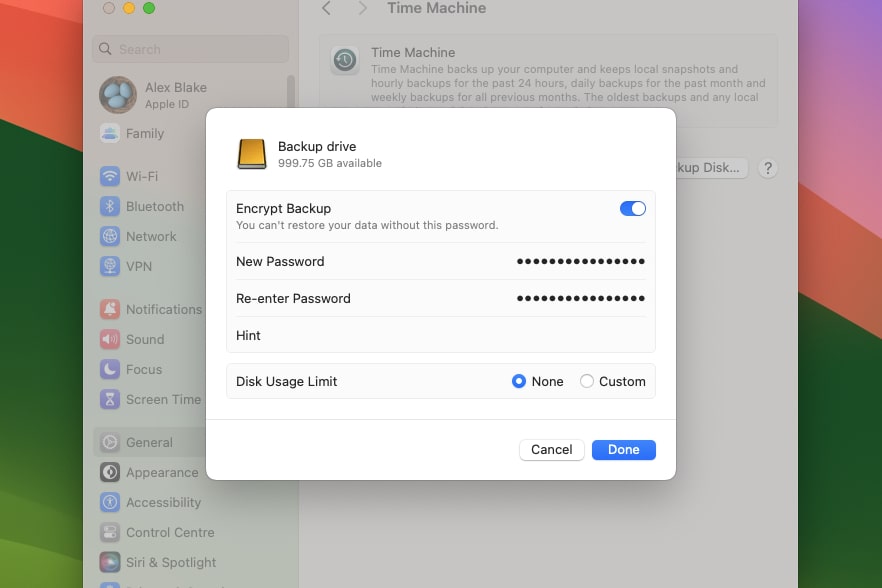Select the Sound label in the sidebar
Viewport: 882px width, 588px height.
click(x=145, y=339)
